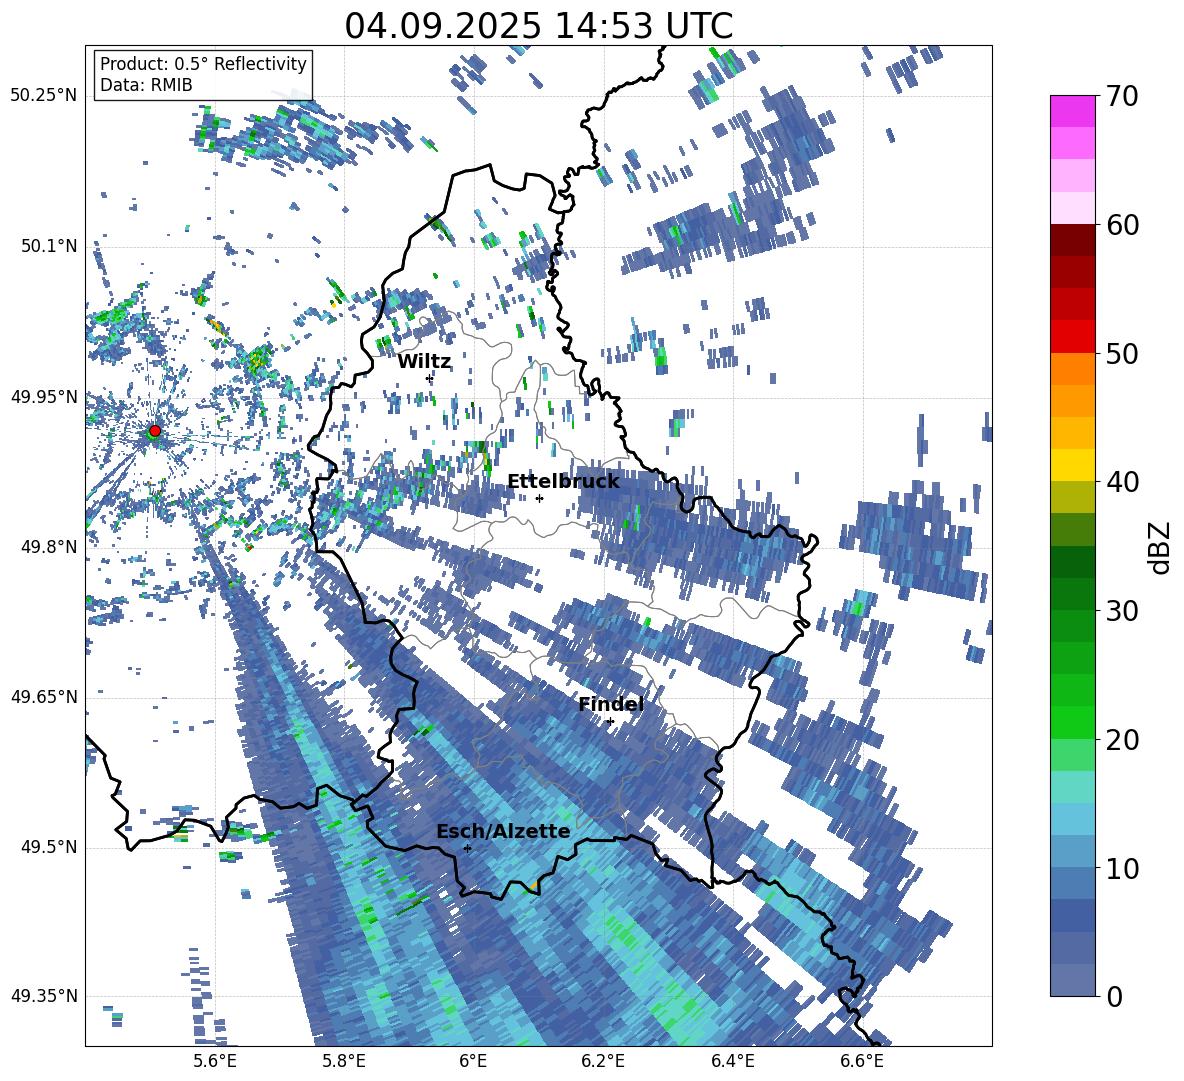Click the 50 tick label on colorbar

click(x=1121, y=353)
